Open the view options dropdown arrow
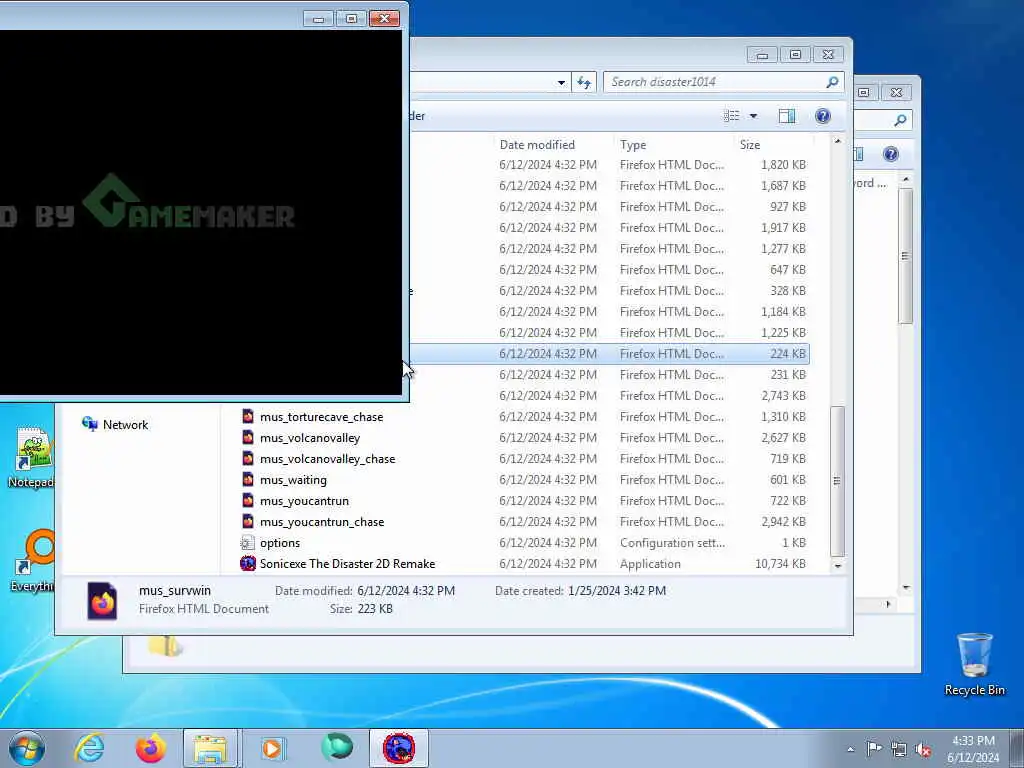1024x768 pixels. click(753, 116)
